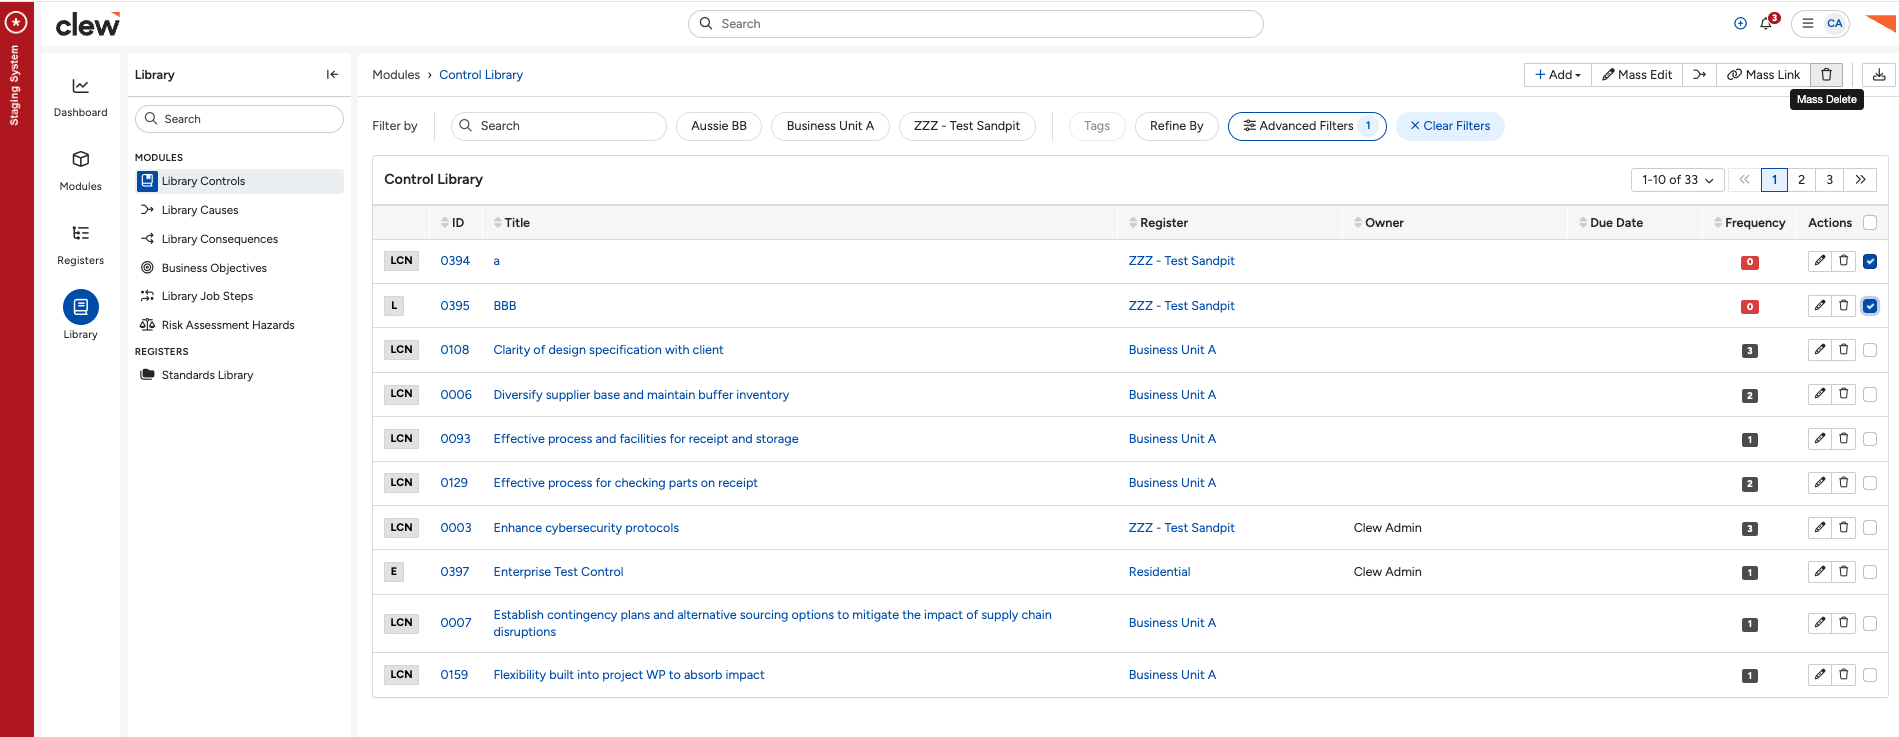Check the checkbox for control 0108
This screenshot has height=737, width=1899.
coord(1870,350)
